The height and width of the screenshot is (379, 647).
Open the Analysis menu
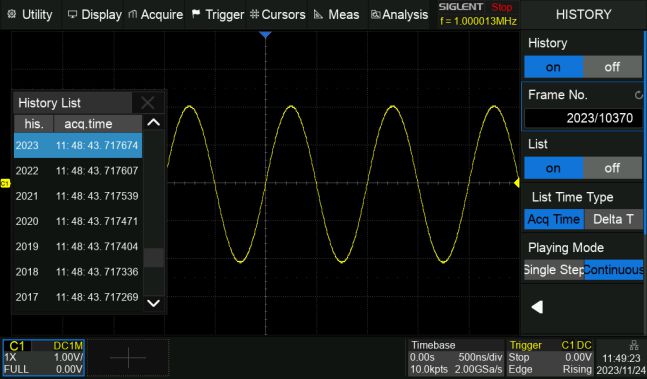tap(399, 14)
